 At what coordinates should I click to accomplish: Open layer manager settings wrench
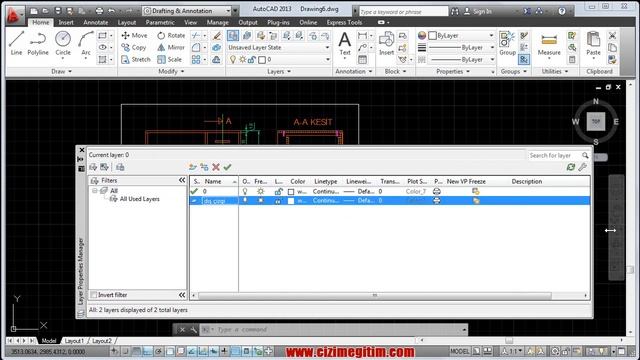click(x=582, y=167)
